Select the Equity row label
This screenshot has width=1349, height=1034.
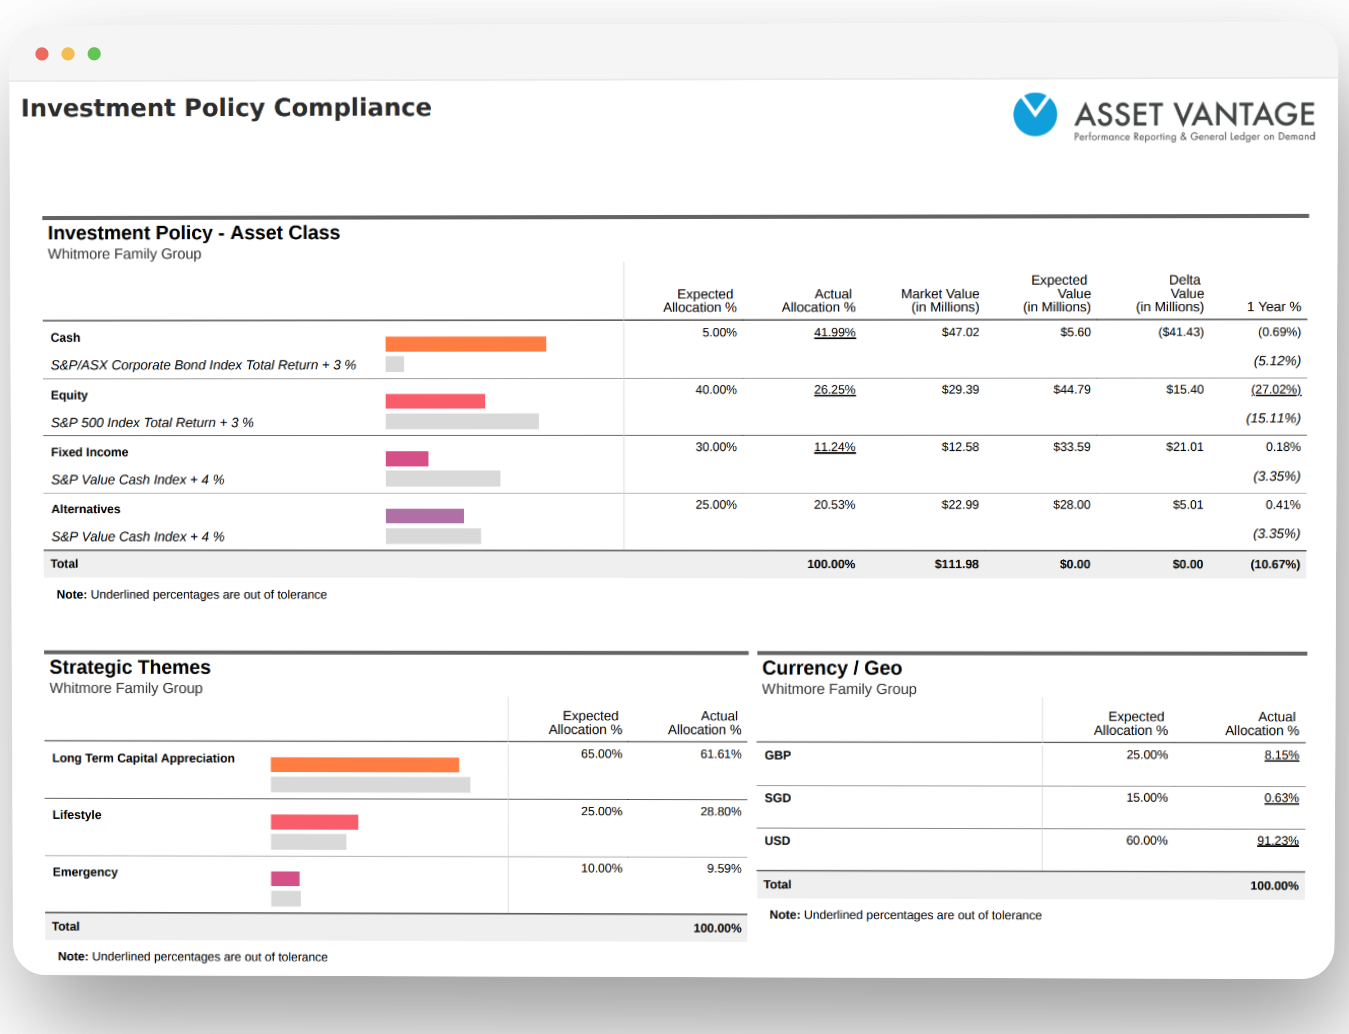pyautogui.click(x=69, y=395)
